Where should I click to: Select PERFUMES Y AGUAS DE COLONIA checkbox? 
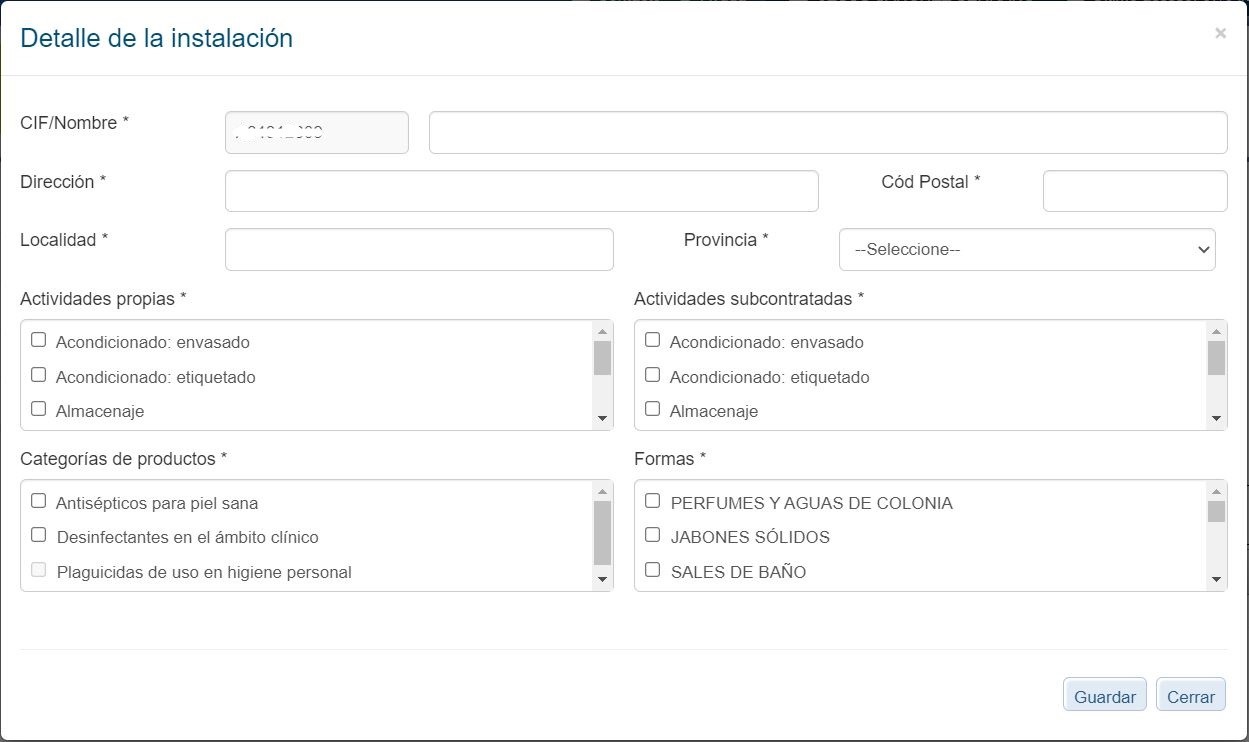point(652,501)
